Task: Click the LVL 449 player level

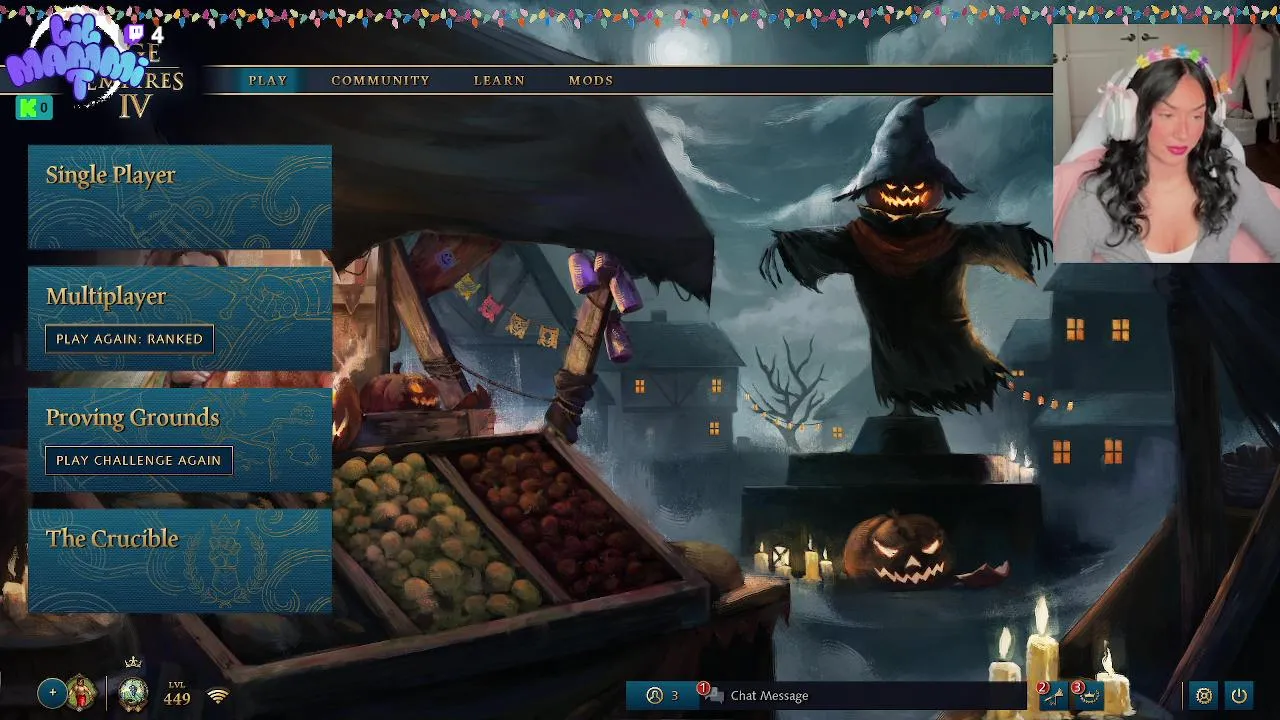Action: pyautogui.click(x=177, y=694)
